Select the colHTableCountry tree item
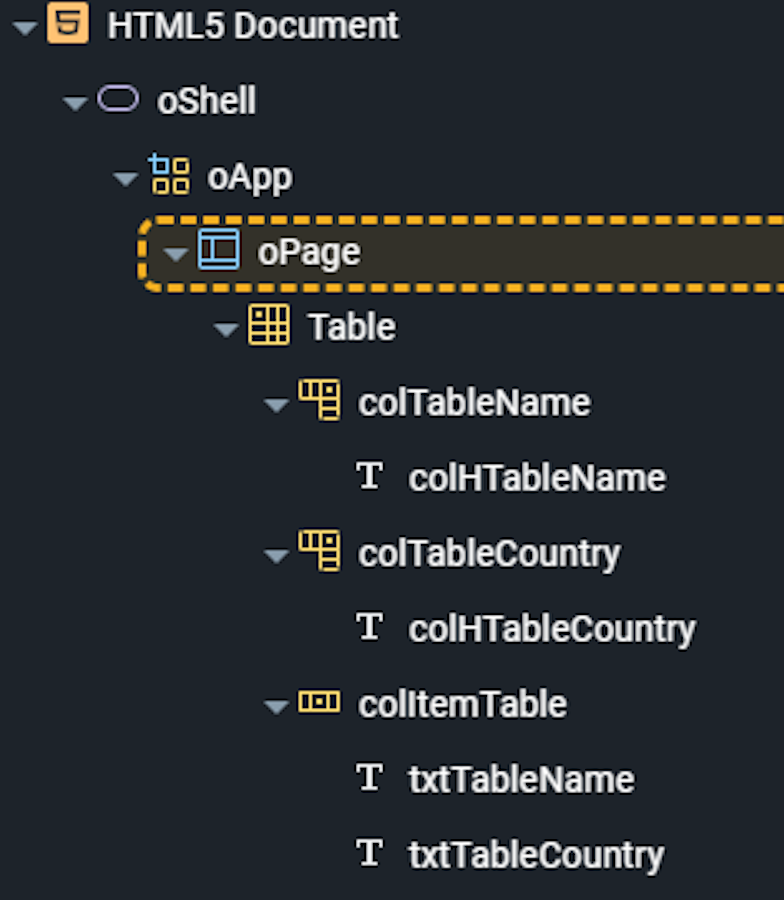Viewport: 784px width, 900px height. [x=552, y=630]
